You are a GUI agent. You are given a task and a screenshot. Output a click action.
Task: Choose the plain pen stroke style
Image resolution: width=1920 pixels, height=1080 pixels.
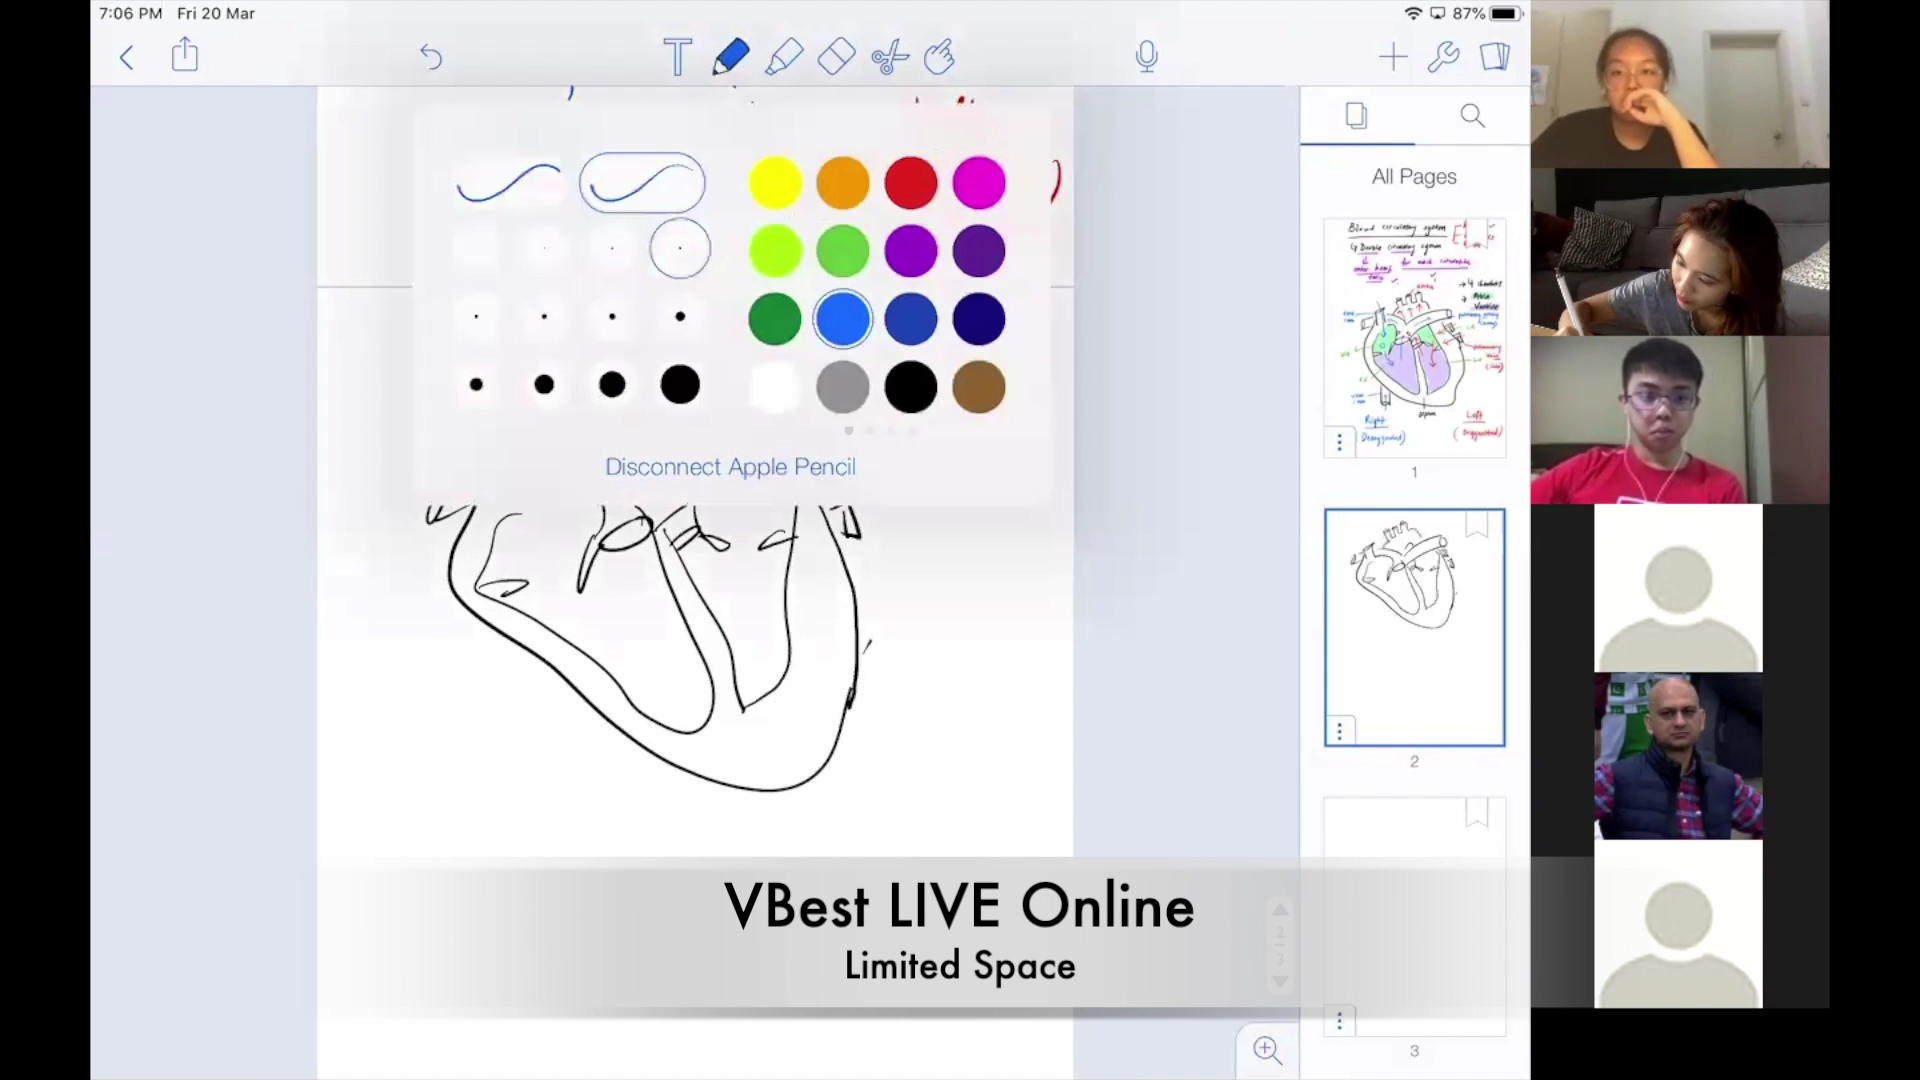point(508,183)
